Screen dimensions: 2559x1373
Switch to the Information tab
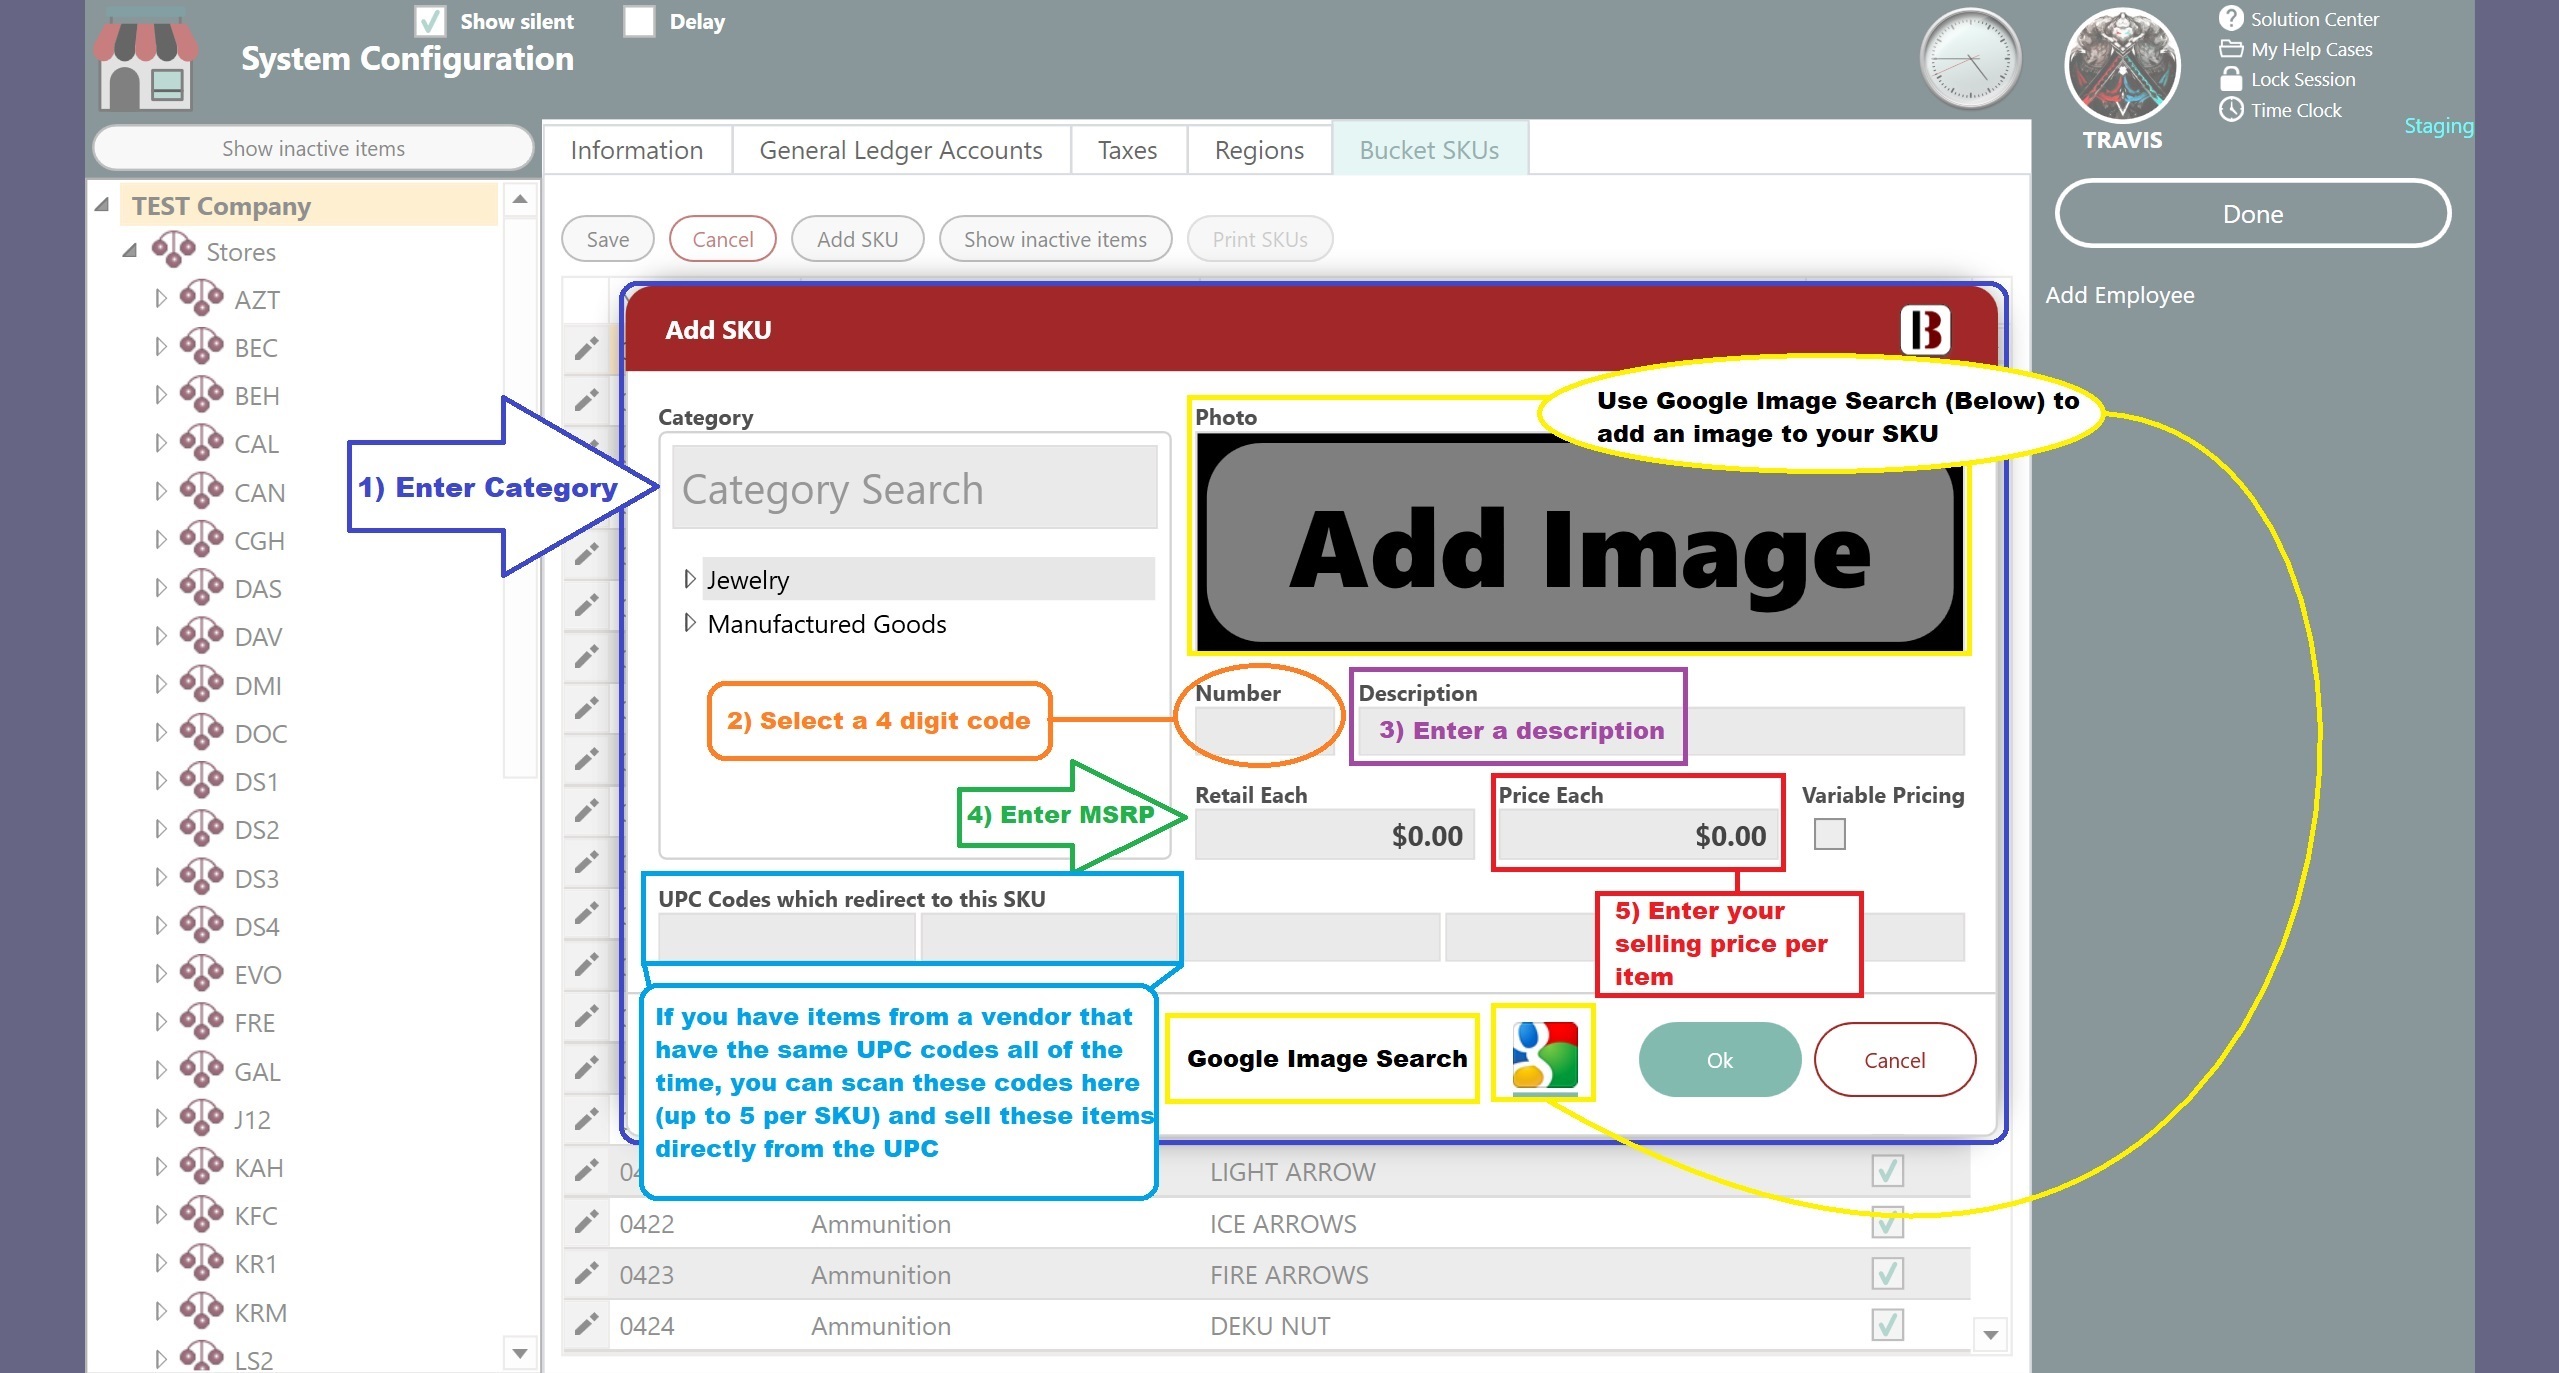point(637,149)
